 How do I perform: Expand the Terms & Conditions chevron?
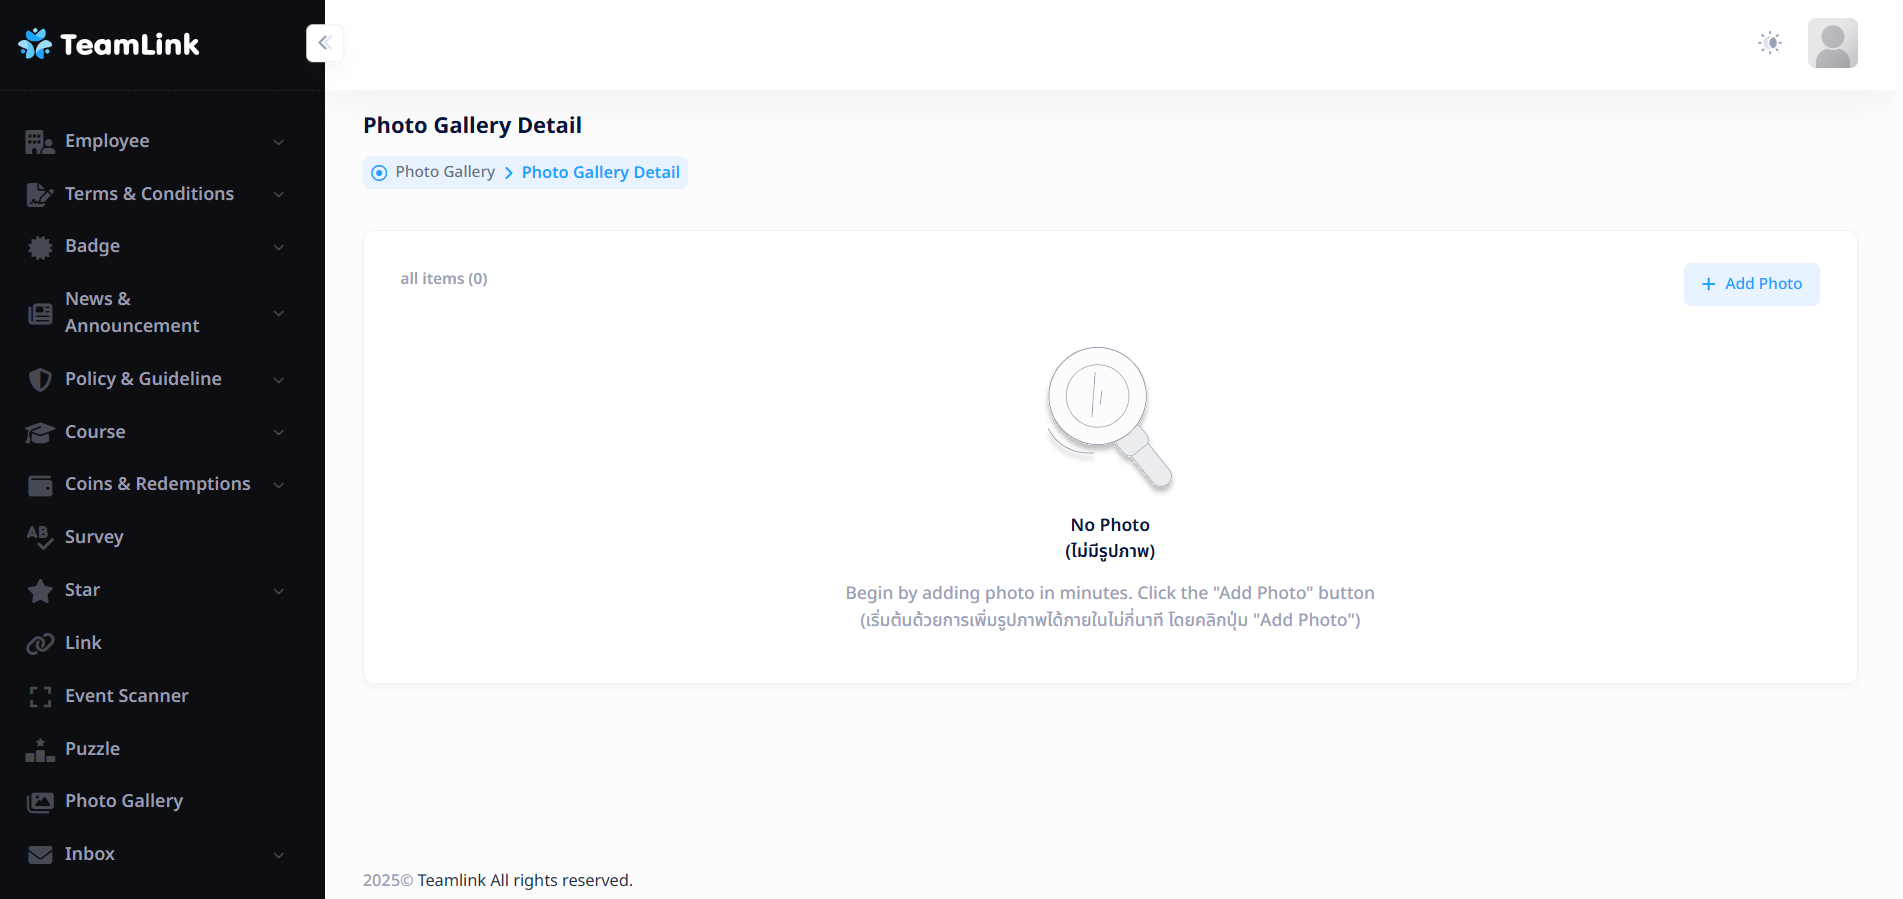coord(279,194)
